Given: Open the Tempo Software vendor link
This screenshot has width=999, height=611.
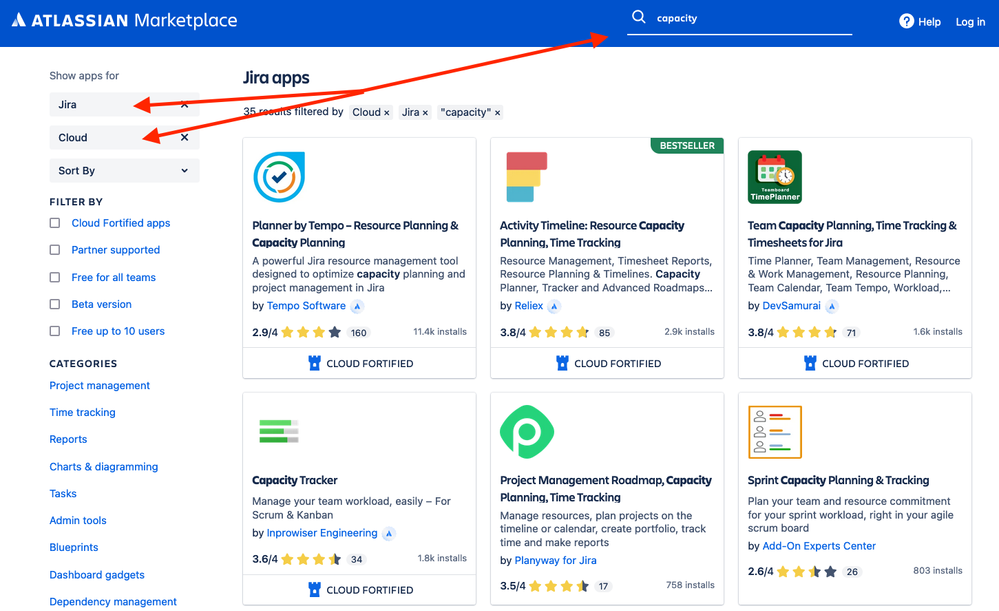Looking at the screenshot, I should pos(306,306).
